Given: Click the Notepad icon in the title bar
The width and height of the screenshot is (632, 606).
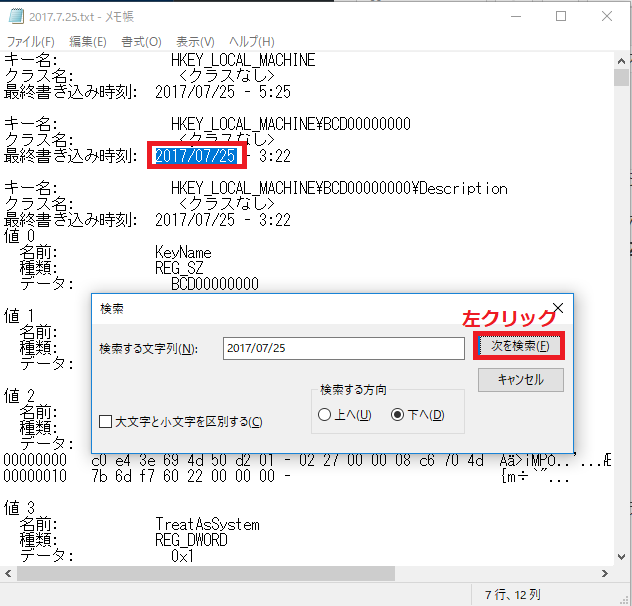Looking at the screenshot, I should point(17,16).
